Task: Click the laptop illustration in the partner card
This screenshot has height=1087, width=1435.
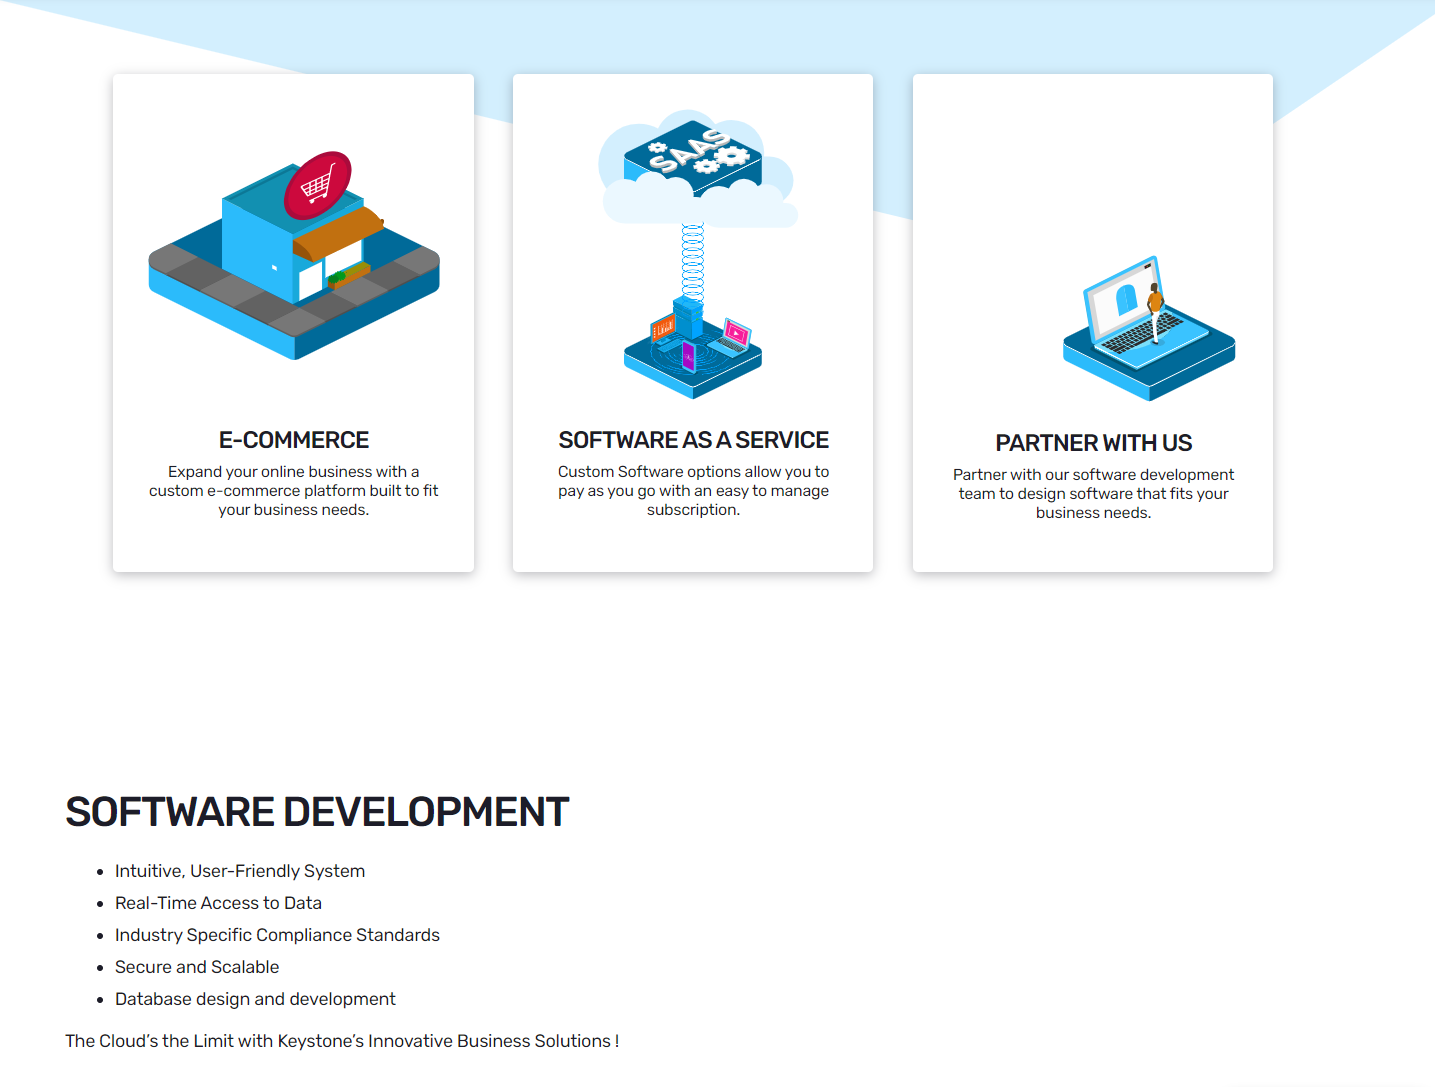Action: coord(1148,330)
